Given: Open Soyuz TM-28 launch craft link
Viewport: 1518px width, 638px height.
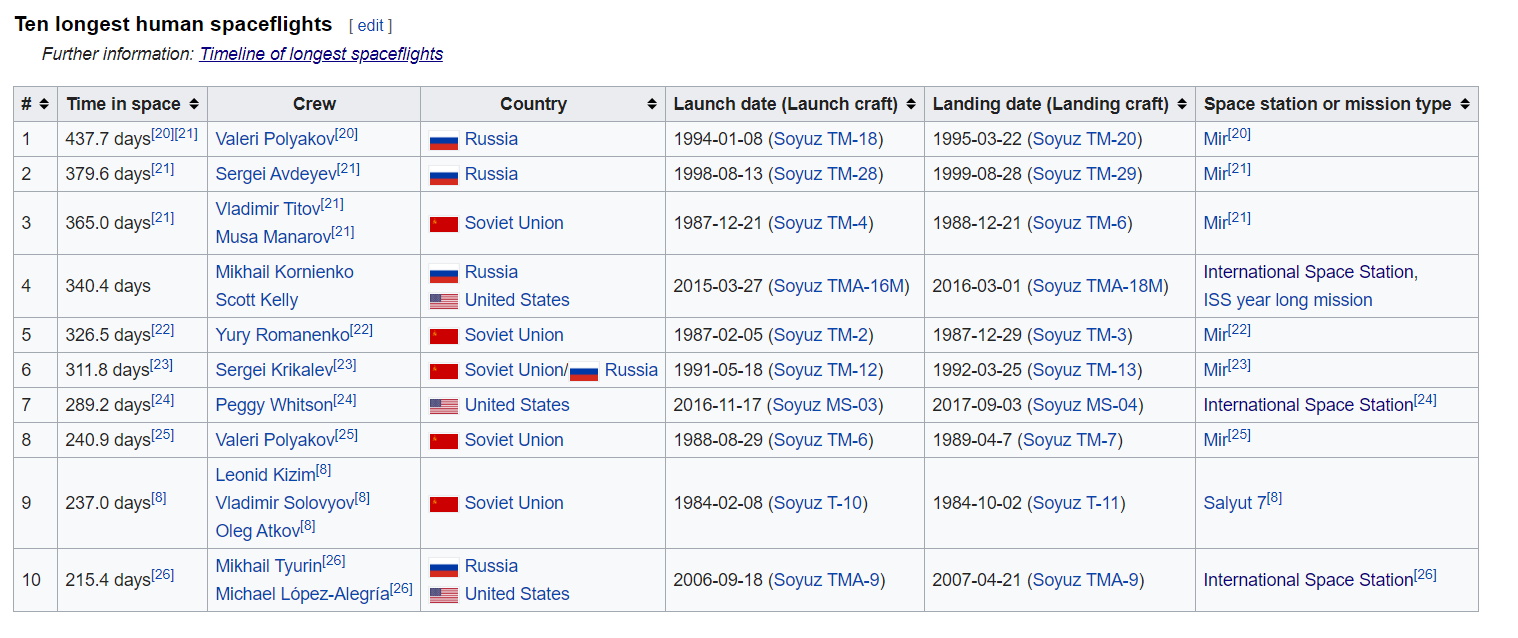Looking at the screenshot, I should coord(826,174).
